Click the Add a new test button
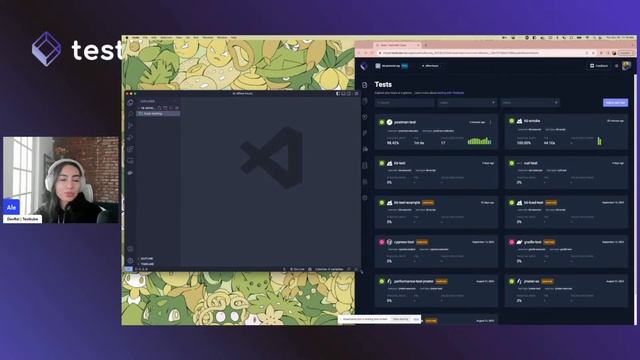The height and width of the screenshot is (360, 640). coord(616,103)
